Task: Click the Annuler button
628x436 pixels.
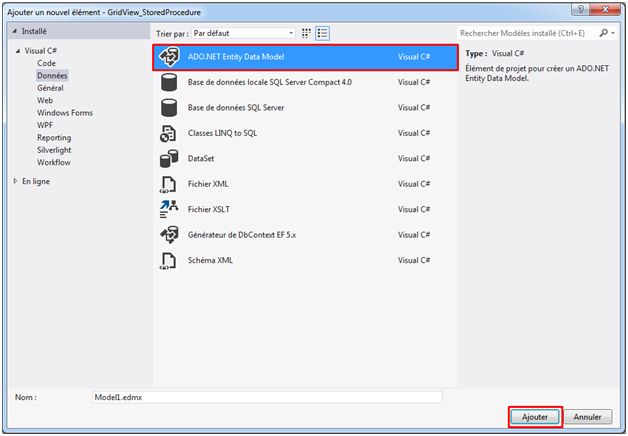Action: click(x=588, y=417)
